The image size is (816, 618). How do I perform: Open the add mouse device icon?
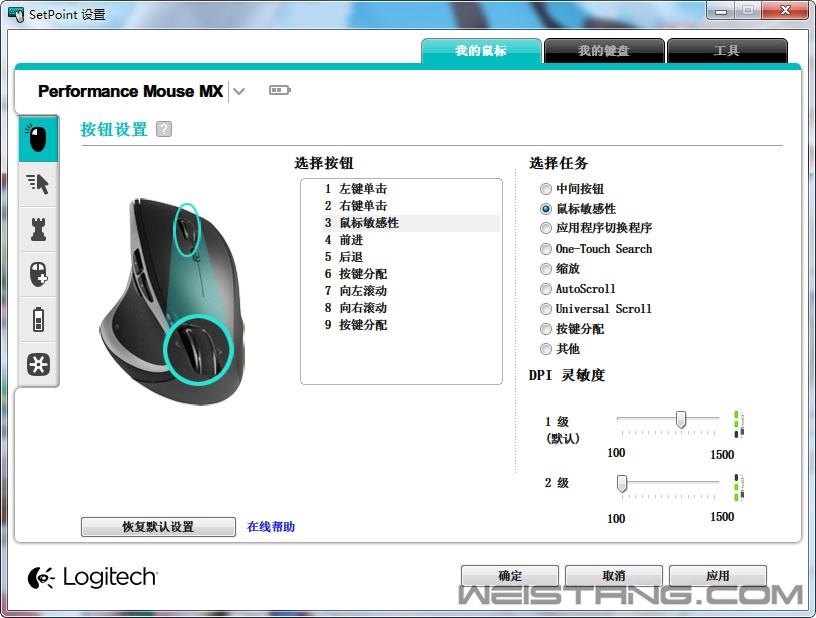[x=38, y=274]
